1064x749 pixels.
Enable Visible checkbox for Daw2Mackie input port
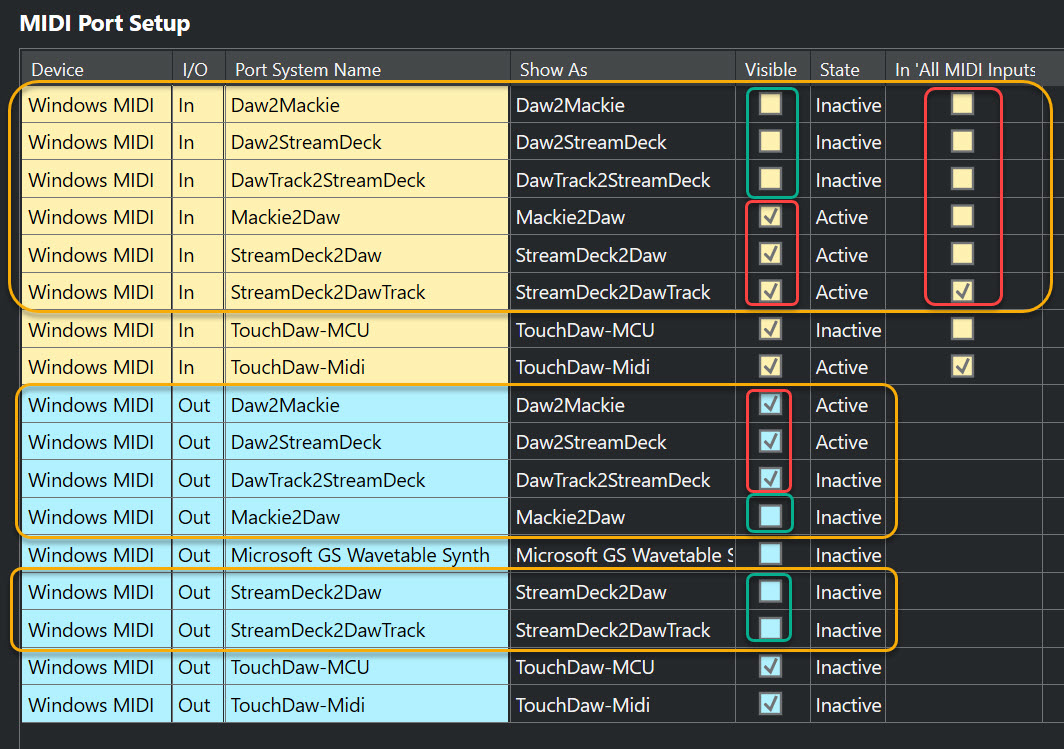pos(770,104)
